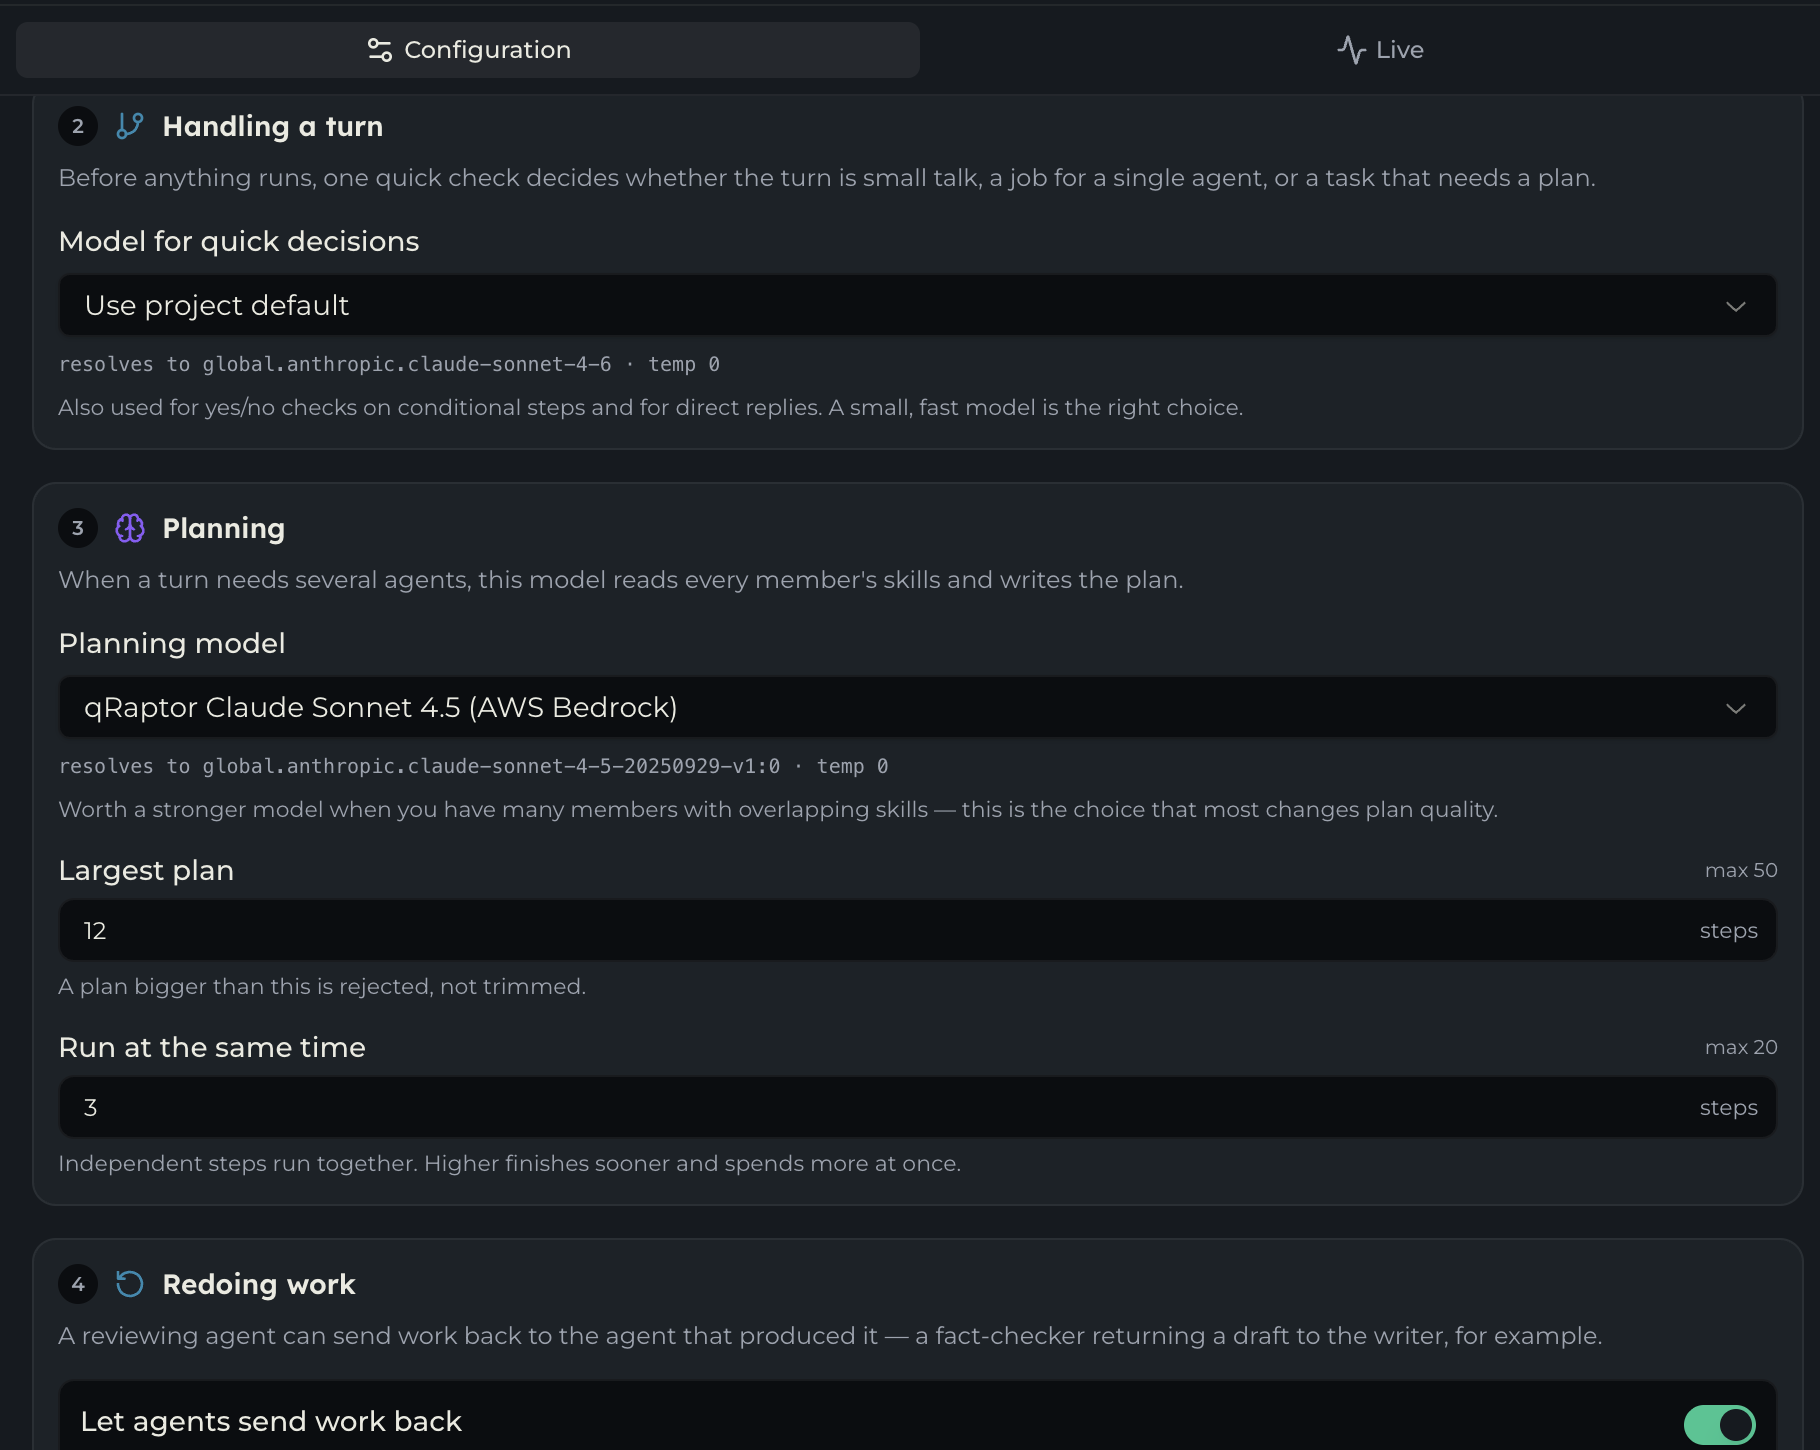Click the Largest plan steps input field
Image resolution: width=1820 pixels, height=1450 pixels.
(x=917, y=930)
